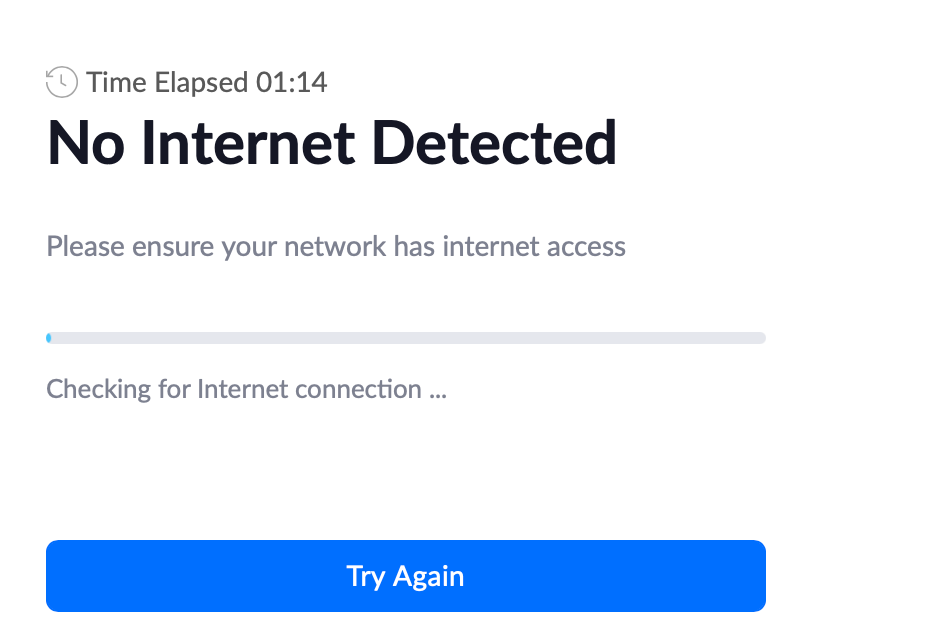This screenshot has width=930, height=640.
Task: Click the word "No" in the heading
Action: tap(84, 143)
